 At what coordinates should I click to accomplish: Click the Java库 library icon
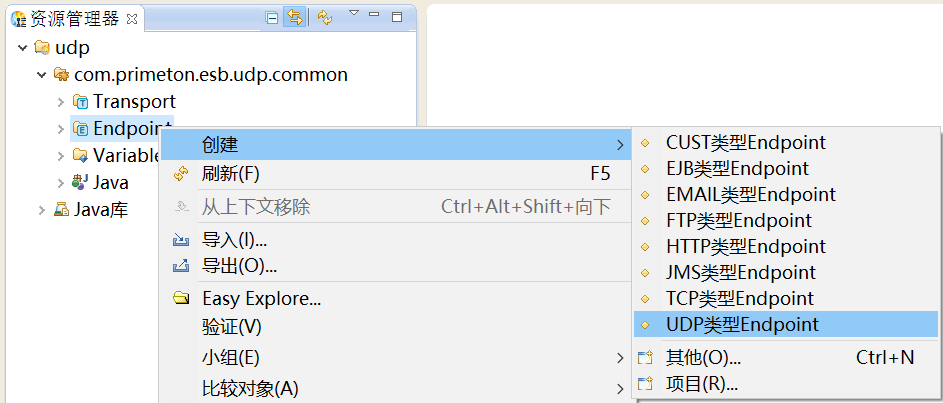tap(62, 209)
